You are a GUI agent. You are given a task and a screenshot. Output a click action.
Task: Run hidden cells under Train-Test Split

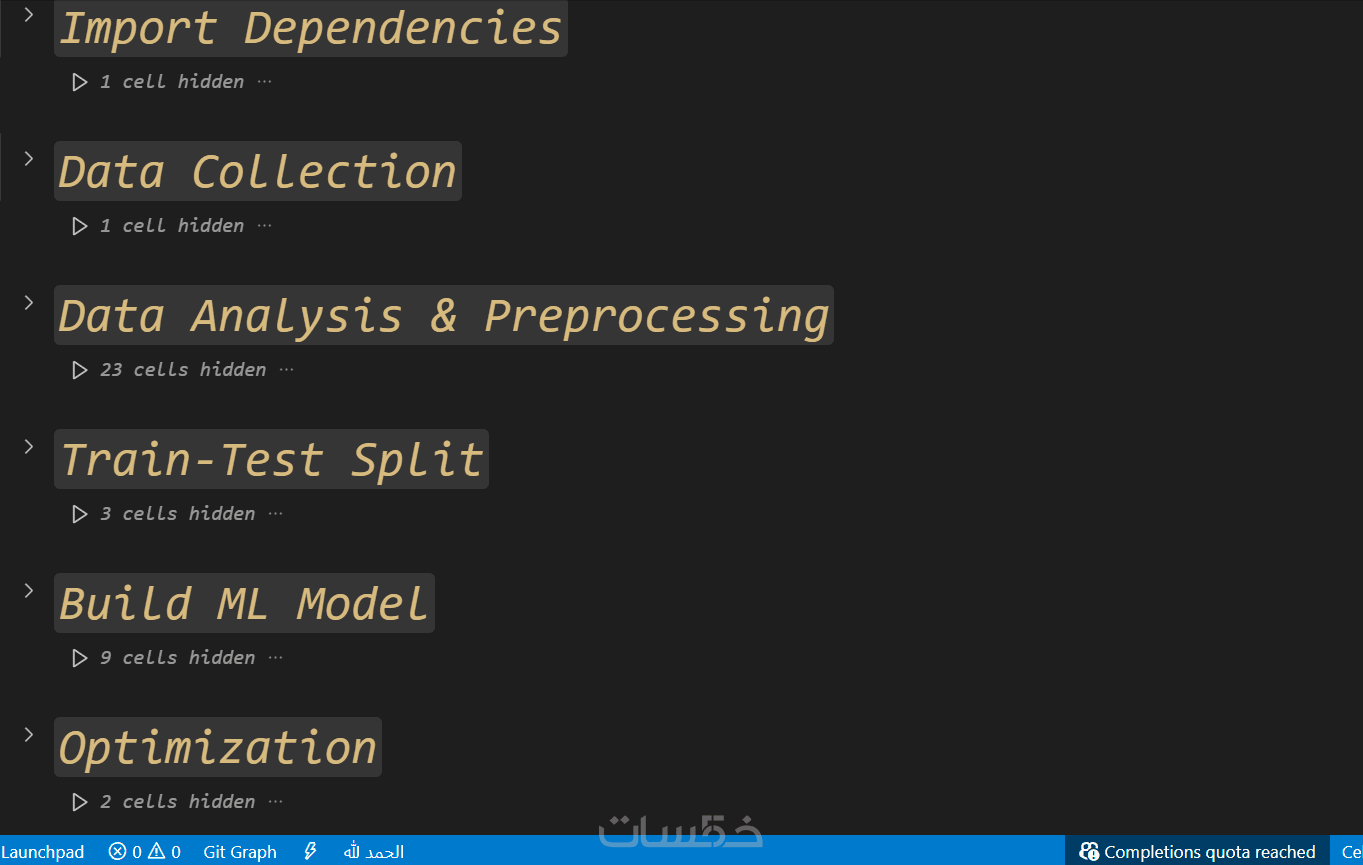click(x=80, y=514)
